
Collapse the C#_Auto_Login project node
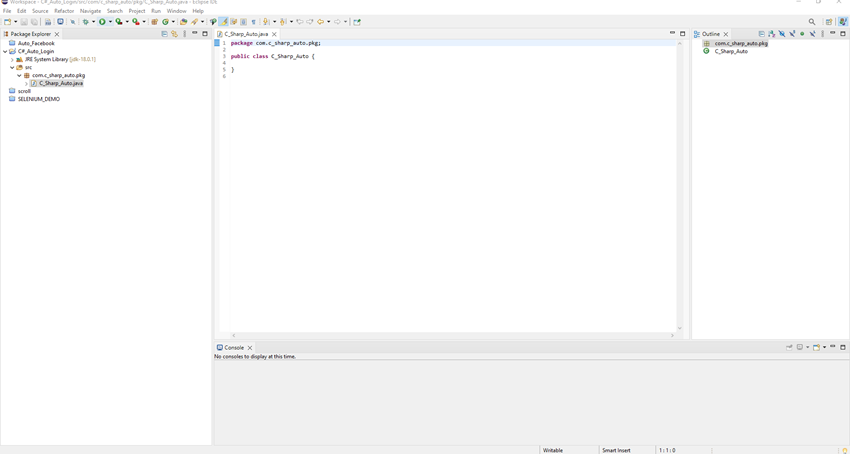(x=5, y=52)
